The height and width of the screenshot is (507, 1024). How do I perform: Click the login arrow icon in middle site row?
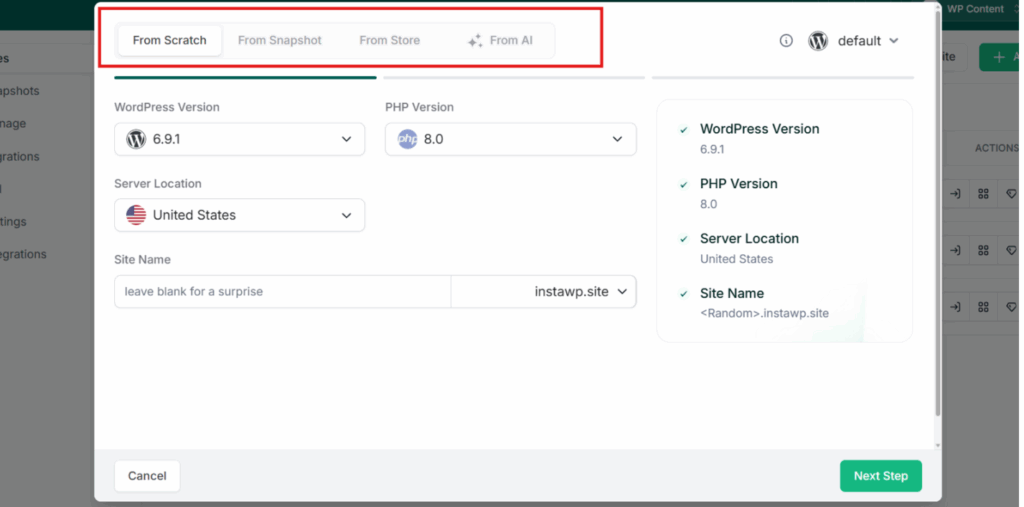click(x=955, y=250)
